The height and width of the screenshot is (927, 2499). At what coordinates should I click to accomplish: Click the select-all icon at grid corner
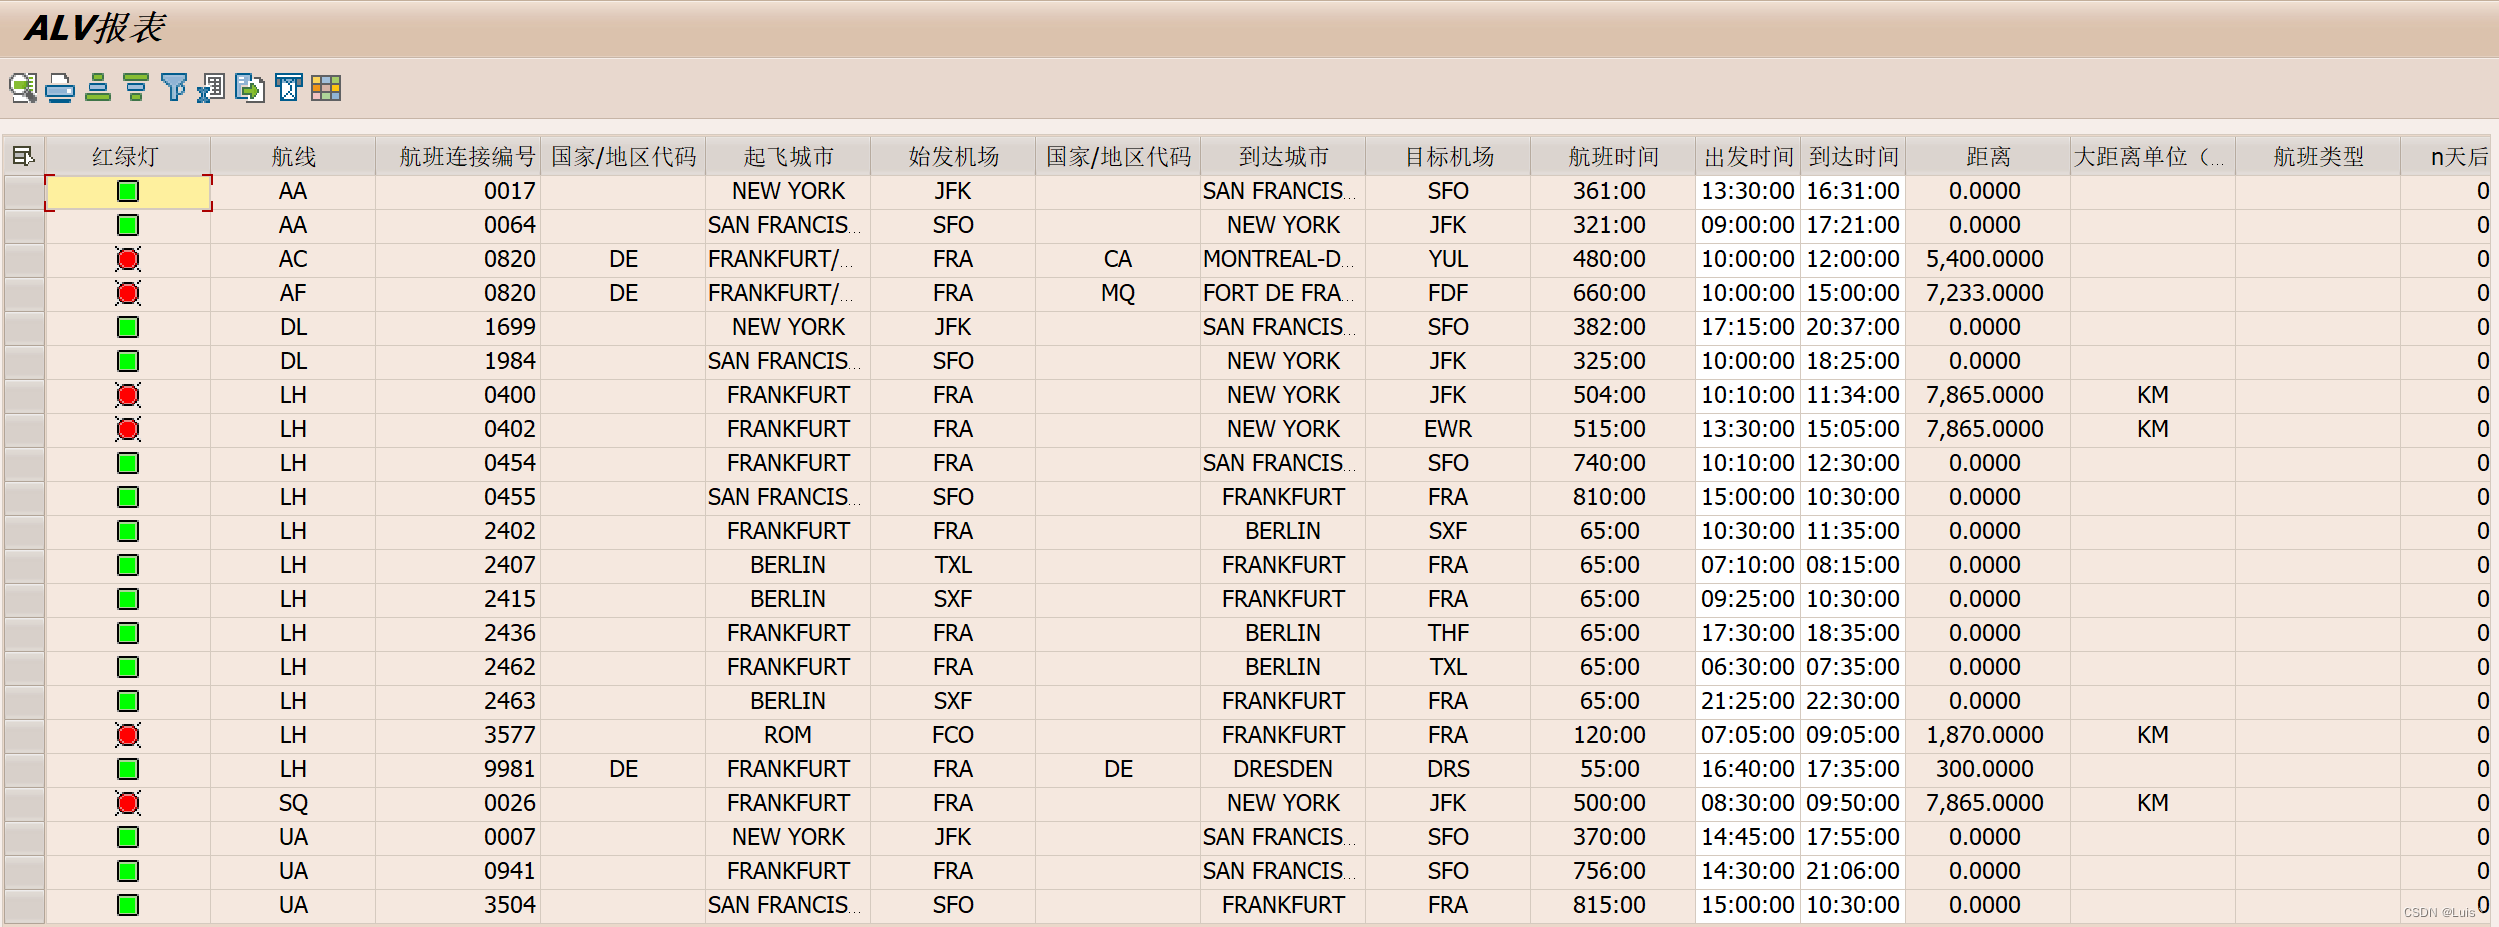(x=23, y=157)
